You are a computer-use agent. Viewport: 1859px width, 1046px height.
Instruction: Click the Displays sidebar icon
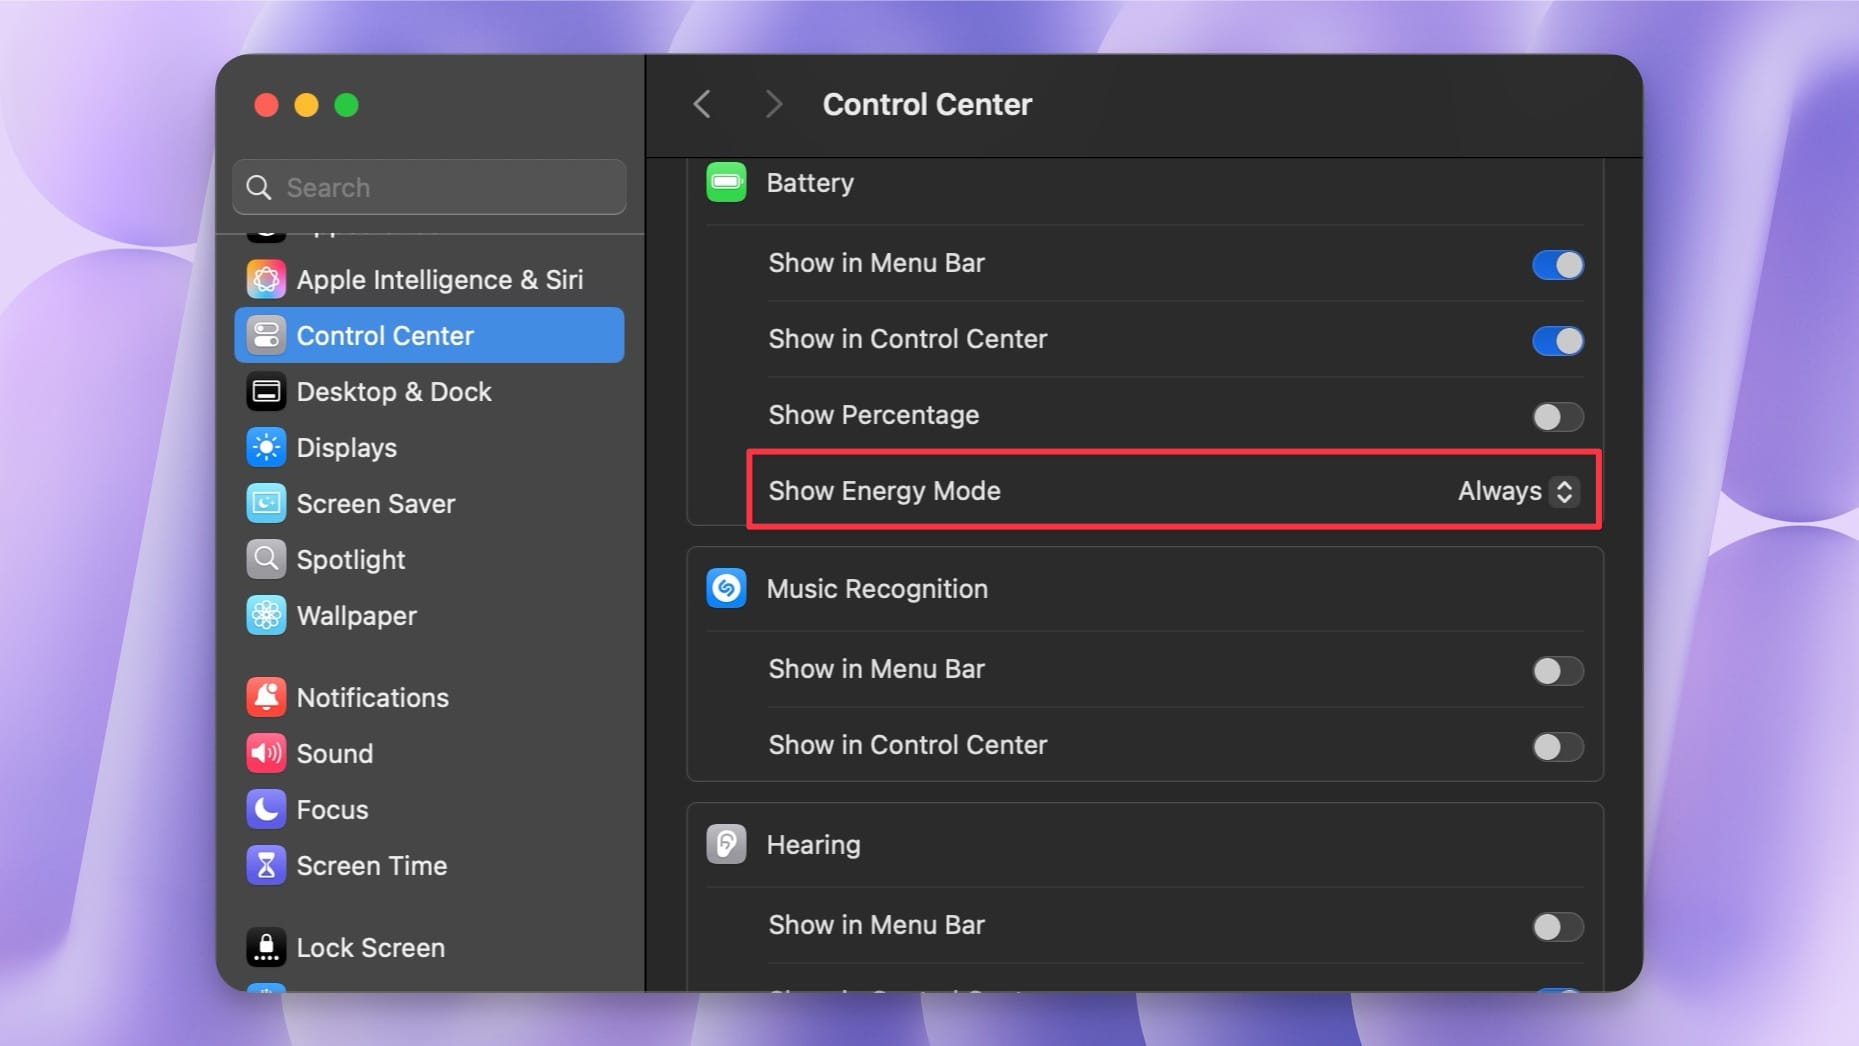pos(266,447)
